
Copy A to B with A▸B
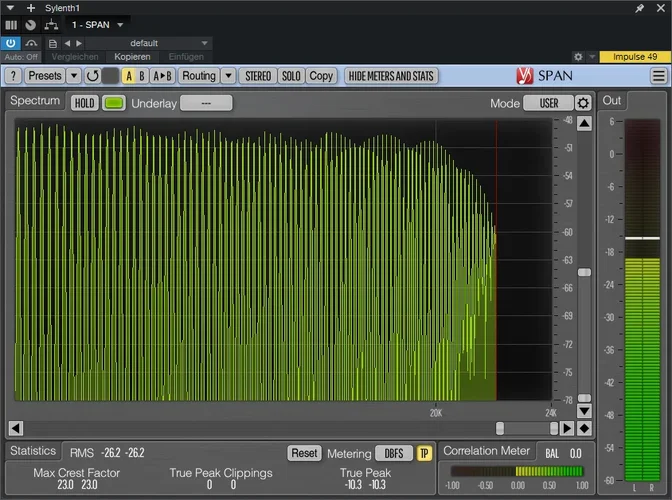click(162, 76)
